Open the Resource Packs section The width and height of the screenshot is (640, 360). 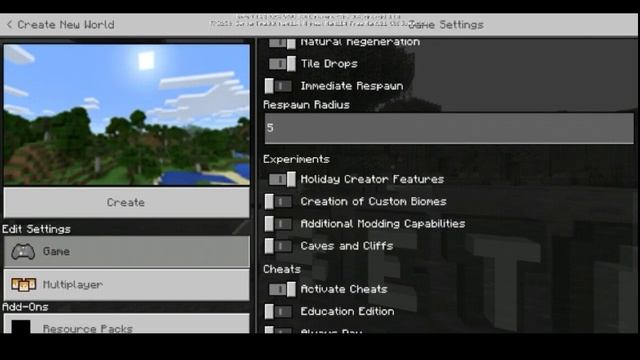point(127,324)
